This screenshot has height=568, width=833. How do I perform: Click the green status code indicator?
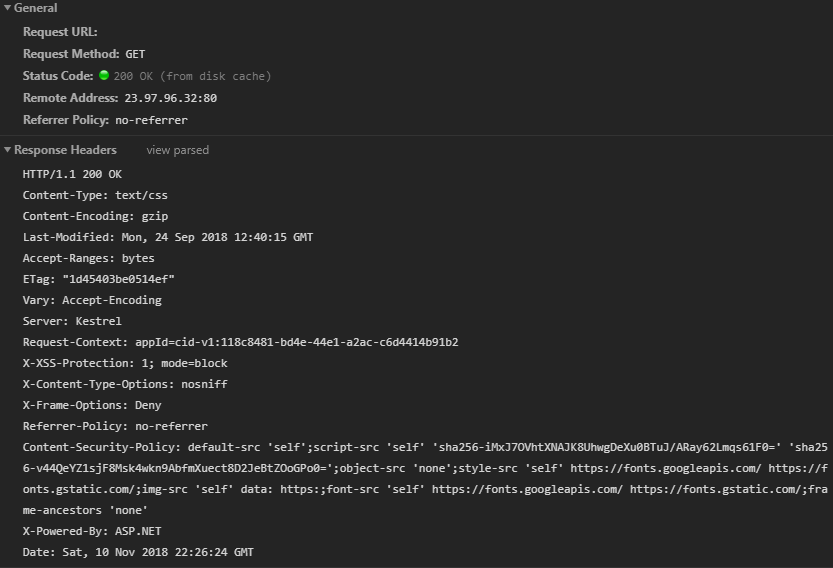104,75
